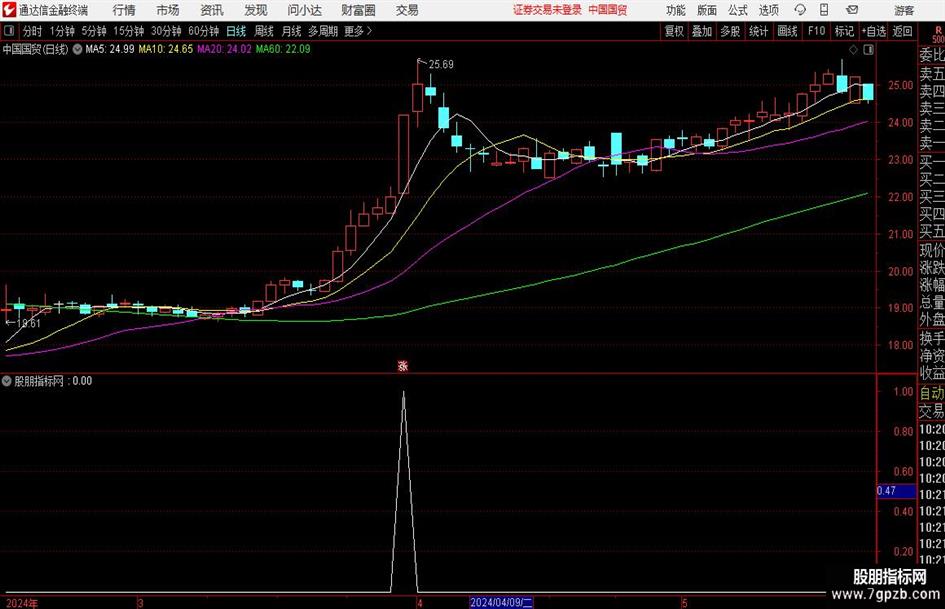Open the 公式 menu
The width and height of the screenshot is (945, 609).
click(738, 10)
